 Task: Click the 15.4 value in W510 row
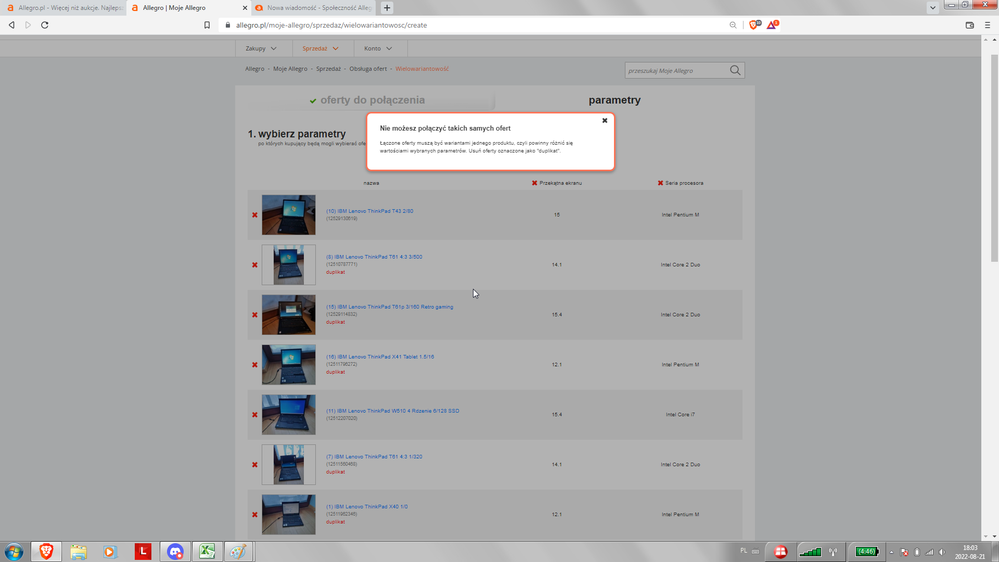click(x=557, y=415)
